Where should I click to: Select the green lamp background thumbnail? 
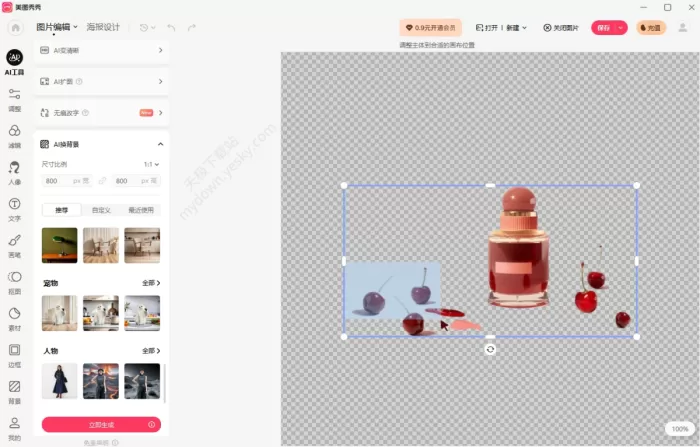59,245
